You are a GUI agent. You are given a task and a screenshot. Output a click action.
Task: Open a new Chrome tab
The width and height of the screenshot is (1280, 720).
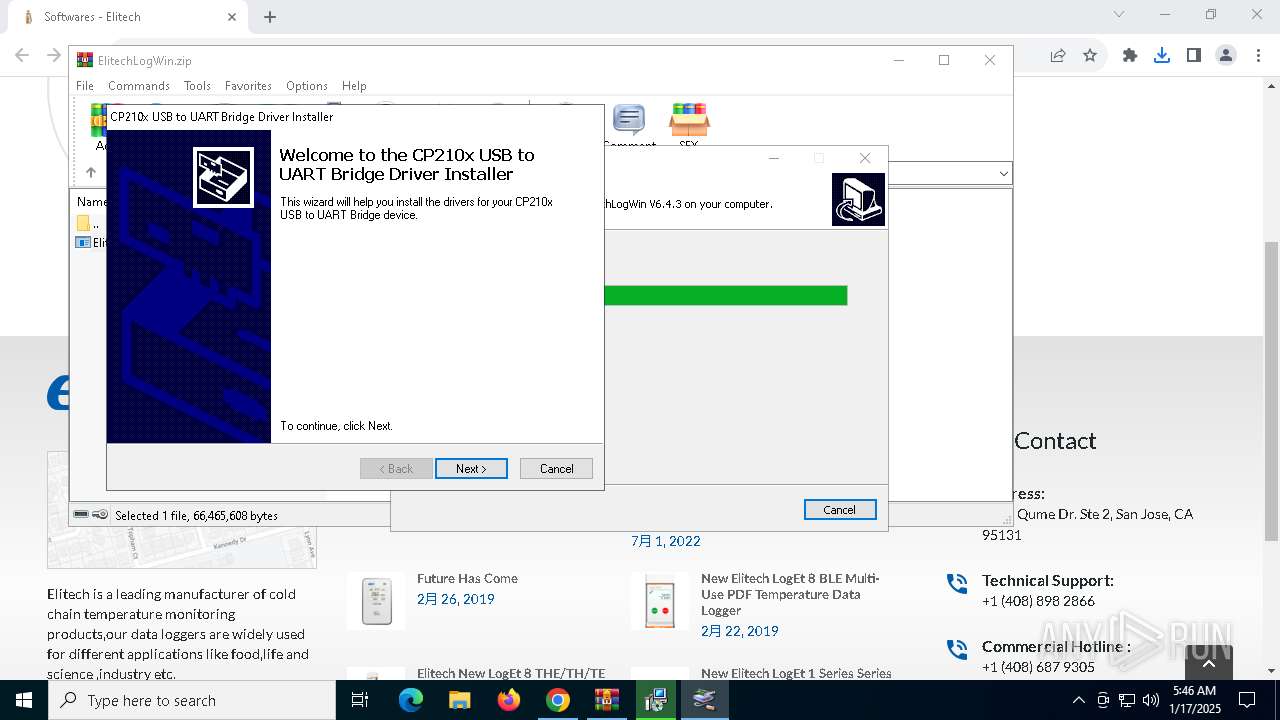point(270,17)
